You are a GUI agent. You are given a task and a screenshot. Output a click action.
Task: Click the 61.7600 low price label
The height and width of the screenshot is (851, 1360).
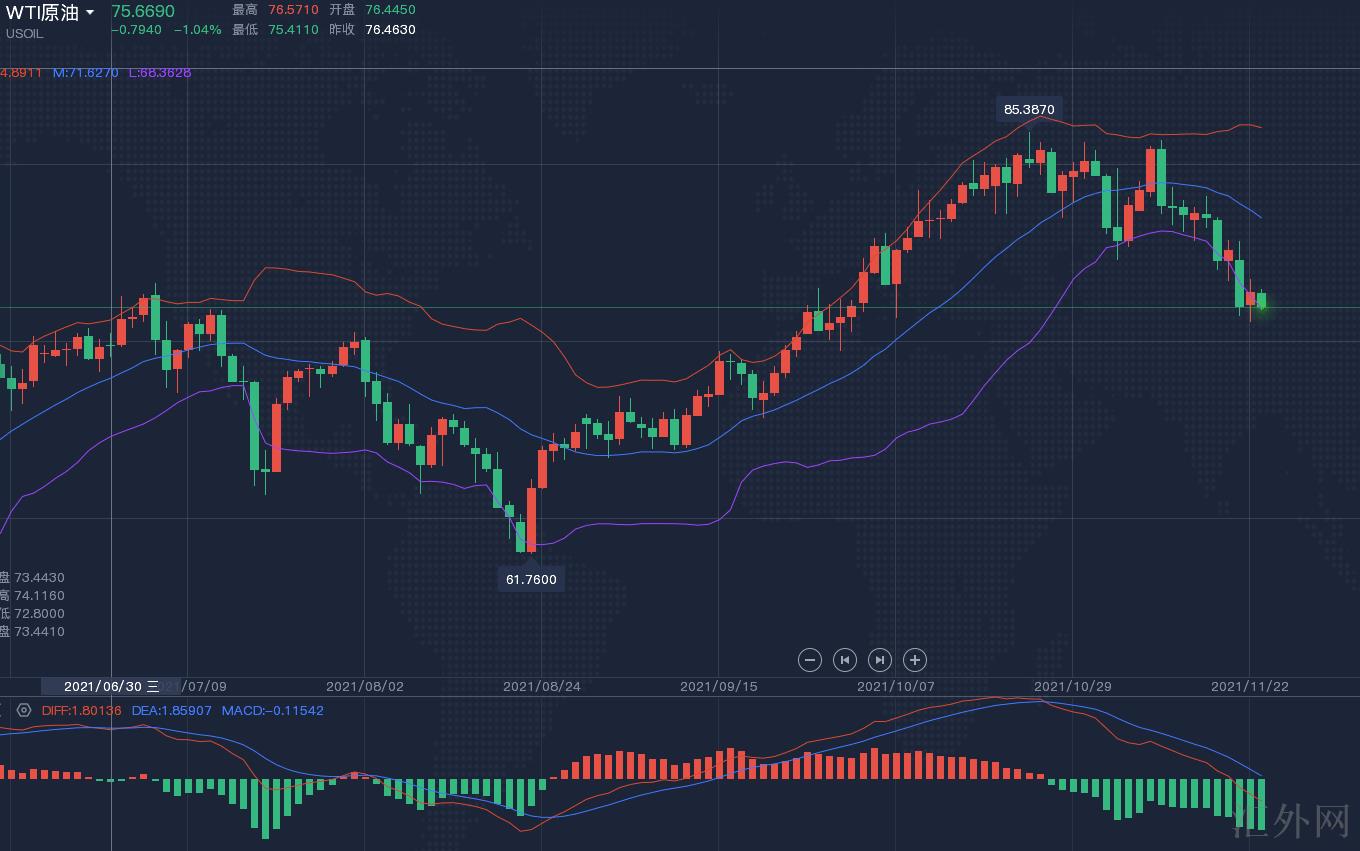(531, 579)
